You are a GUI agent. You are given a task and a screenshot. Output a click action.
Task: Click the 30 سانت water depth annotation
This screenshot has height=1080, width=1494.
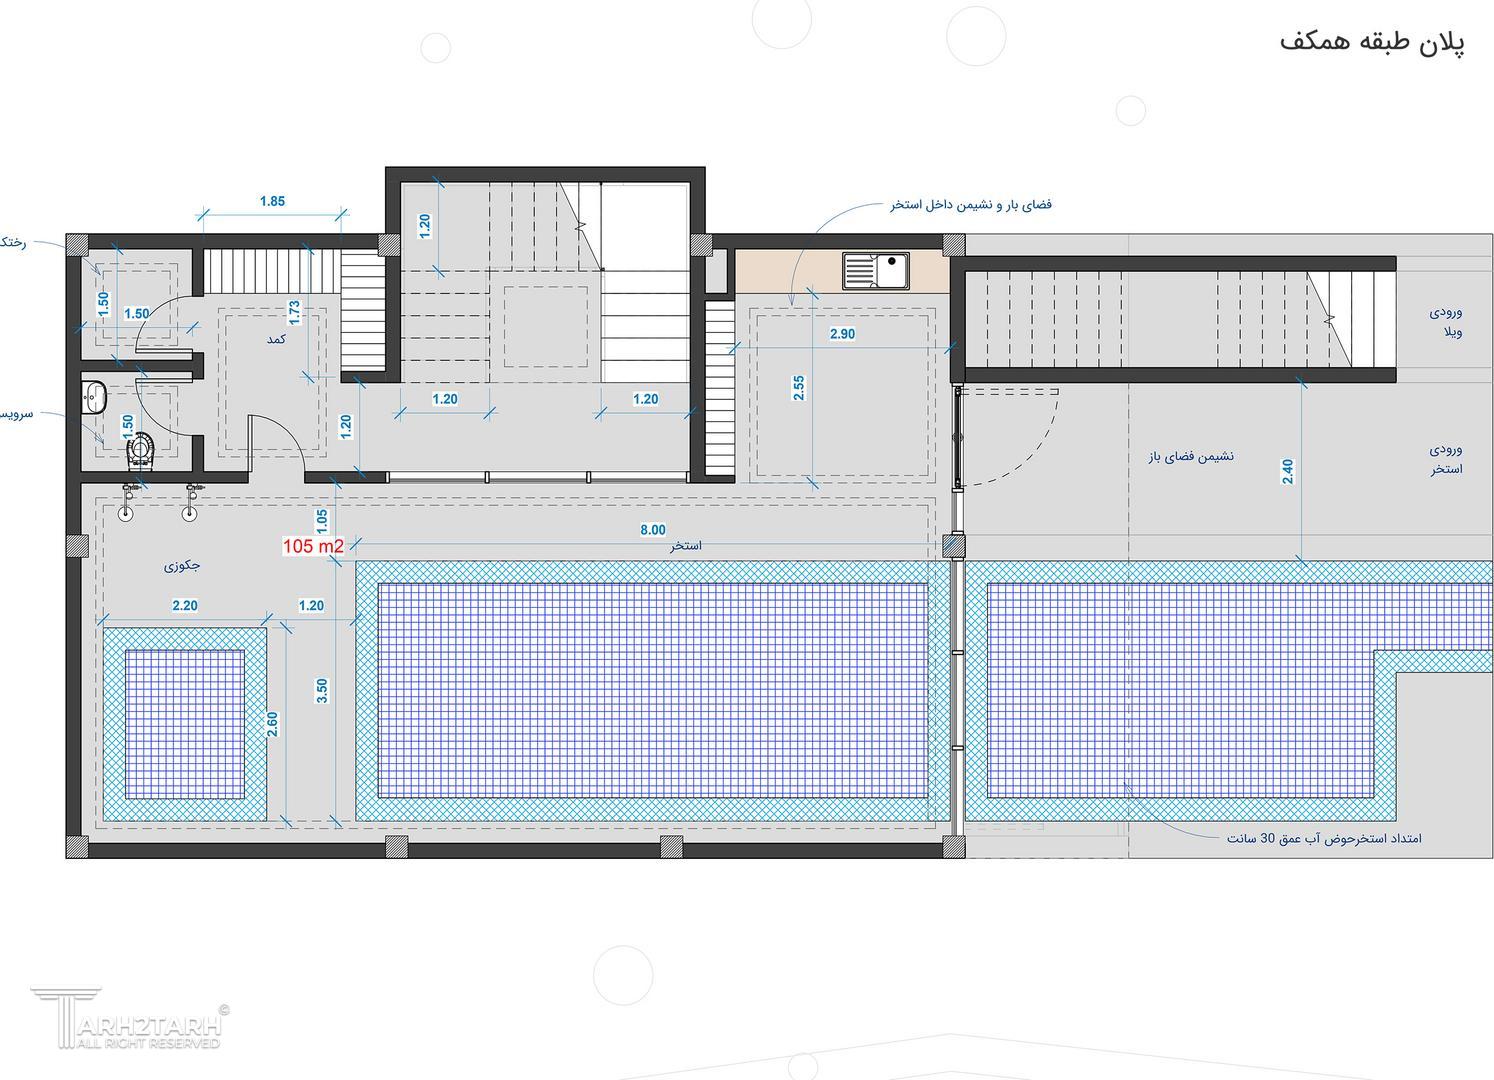coord(1323,838)
